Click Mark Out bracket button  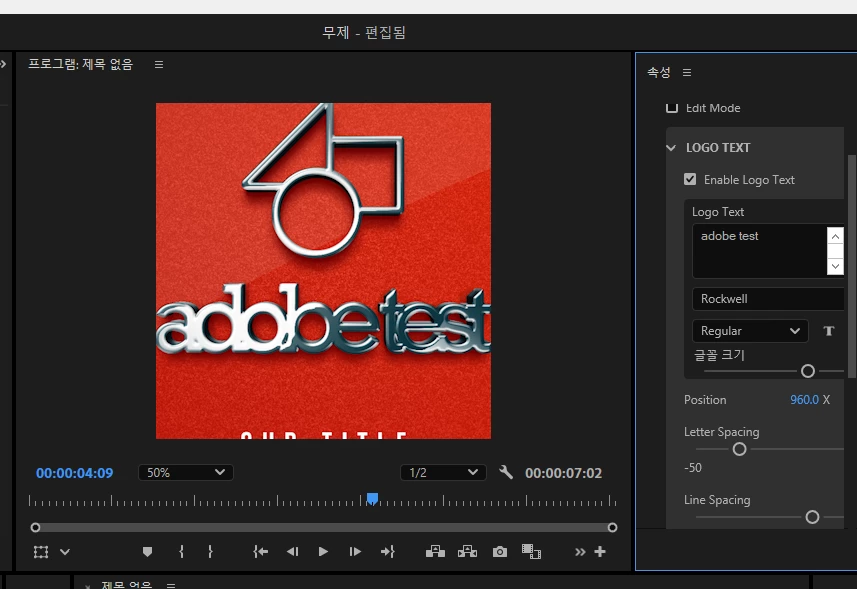click(210, 552)
